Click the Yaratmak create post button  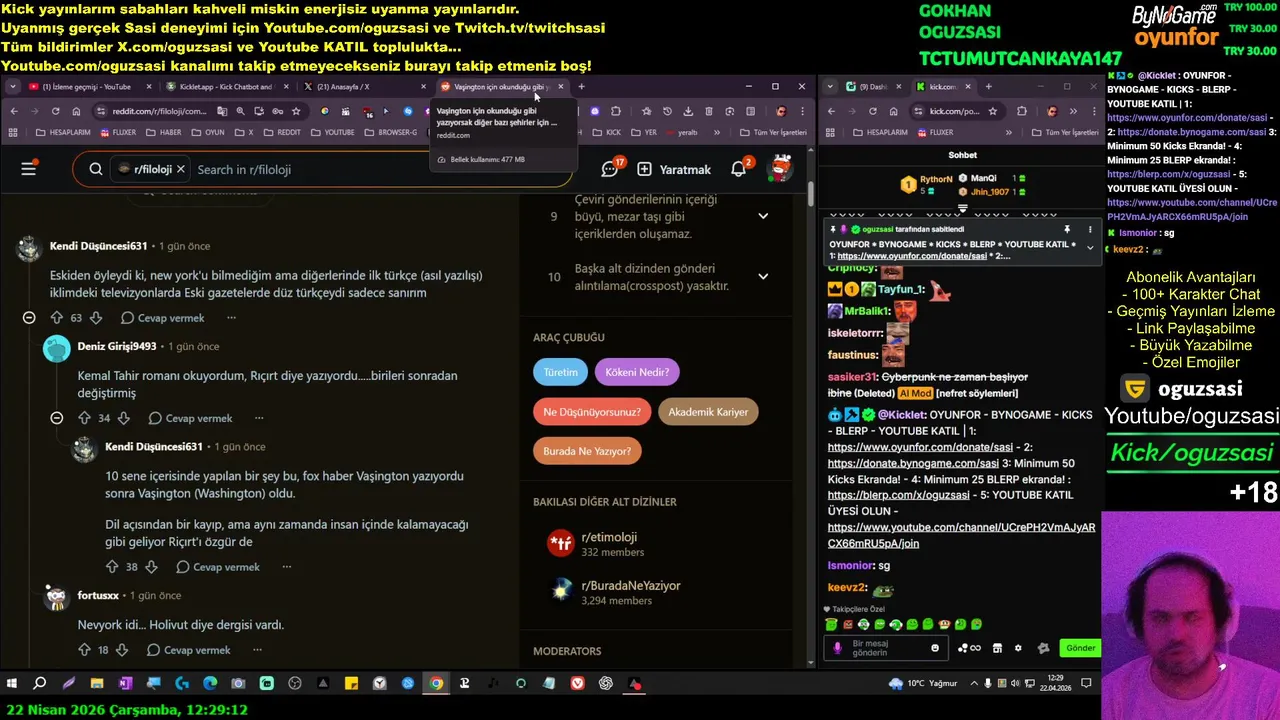pyautogui.click(x=674, y=169)
